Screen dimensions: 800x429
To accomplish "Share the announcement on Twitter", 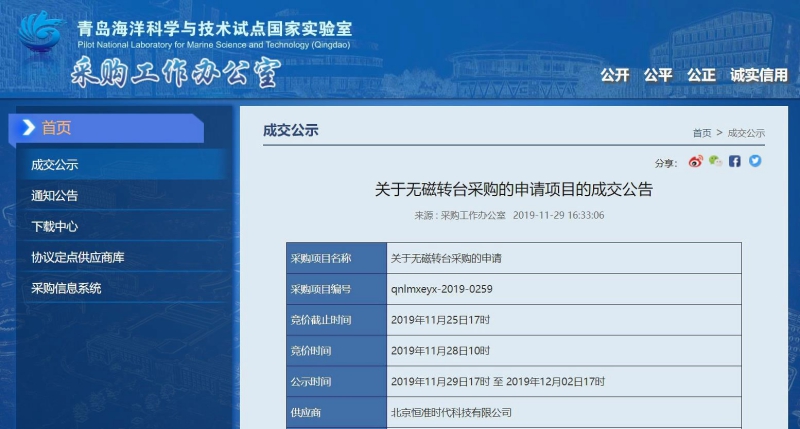I will [x=755, y=161].
